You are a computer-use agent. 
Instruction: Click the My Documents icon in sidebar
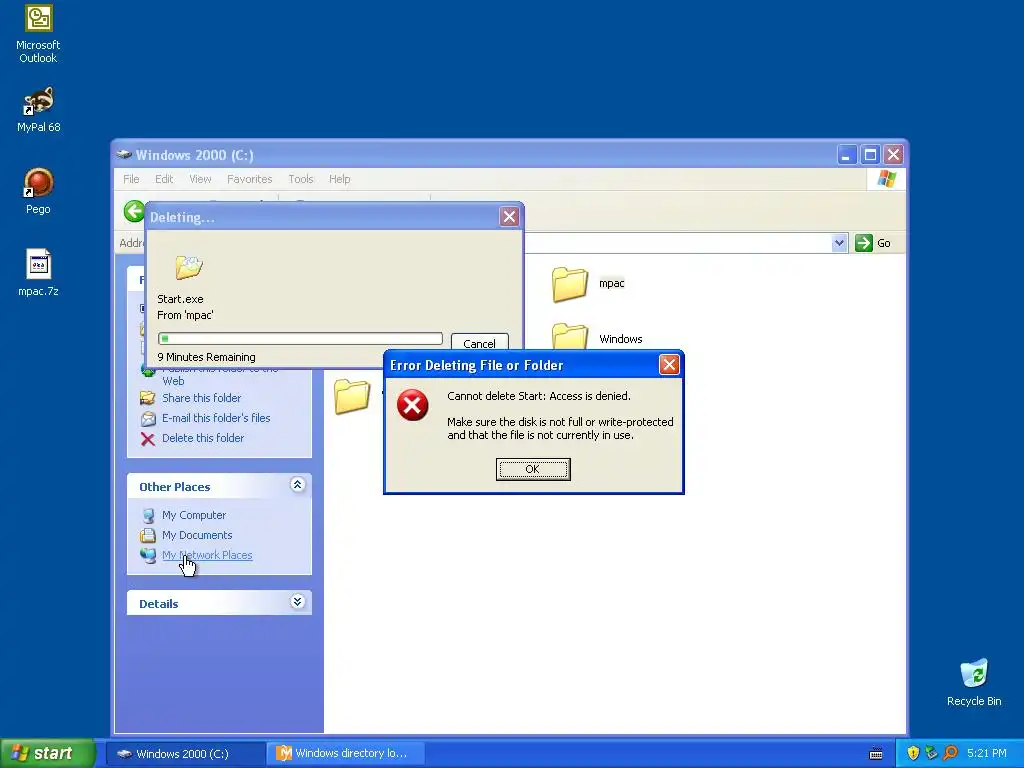pyautogui.click(x=148, y=536)
